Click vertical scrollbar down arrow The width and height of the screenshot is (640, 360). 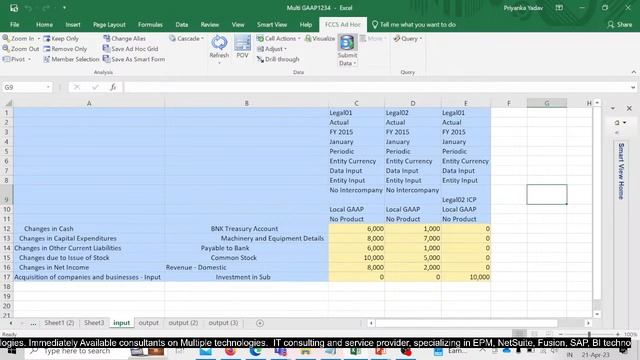[597, 314]
